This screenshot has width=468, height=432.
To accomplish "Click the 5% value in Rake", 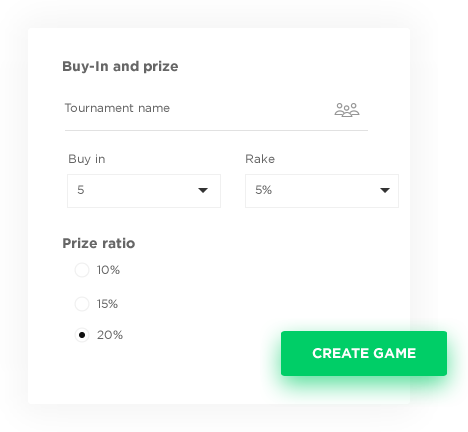I will pos(264,190).
